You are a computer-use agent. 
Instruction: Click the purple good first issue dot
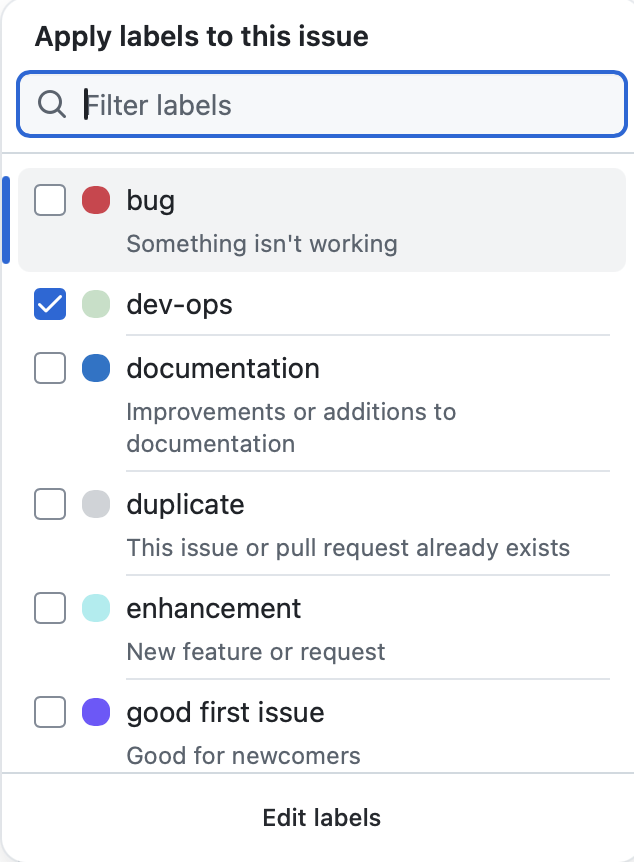(x=95, y=712)
